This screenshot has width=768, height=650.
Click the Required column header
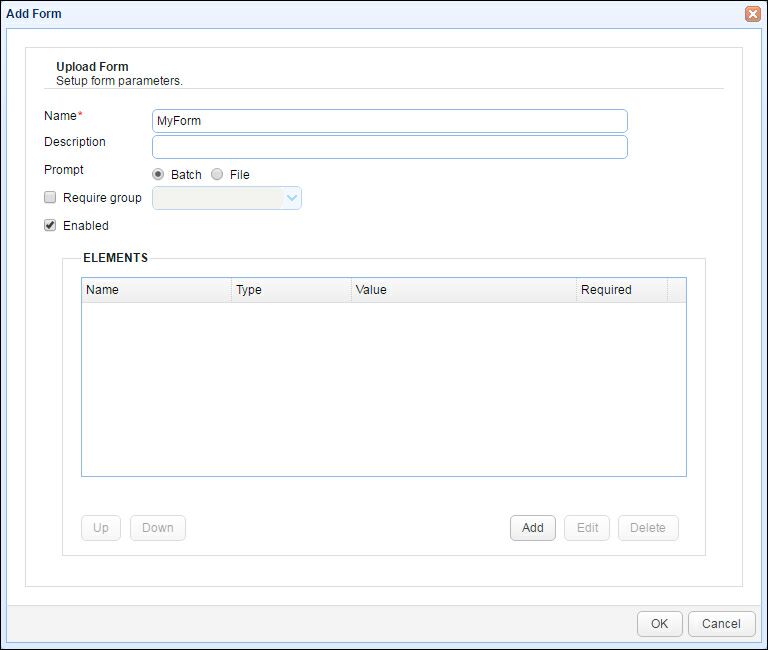622,290
